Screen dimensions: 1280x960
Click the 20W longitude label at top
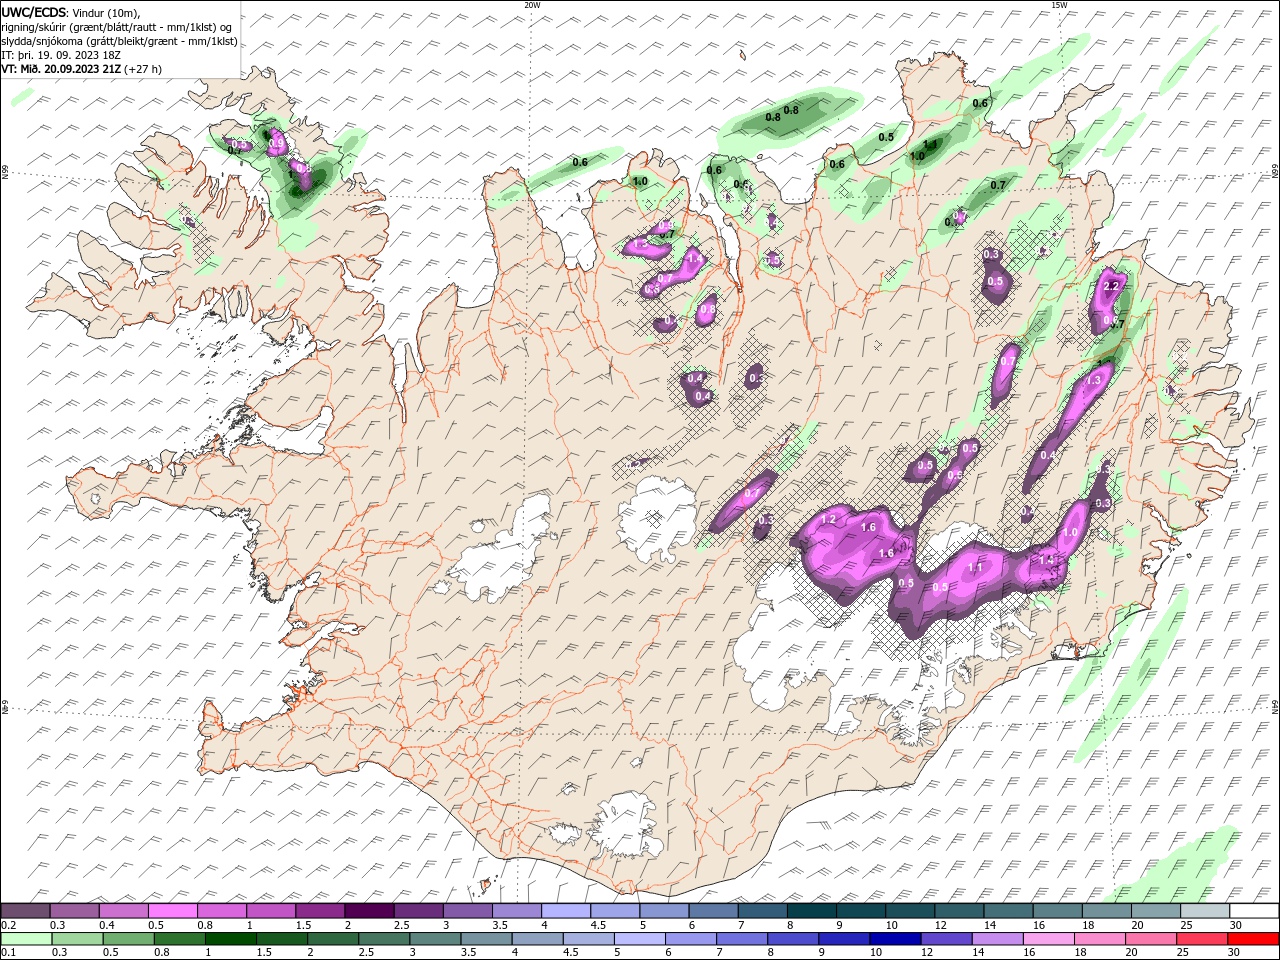pyautogui.click(x=532, y=5)
